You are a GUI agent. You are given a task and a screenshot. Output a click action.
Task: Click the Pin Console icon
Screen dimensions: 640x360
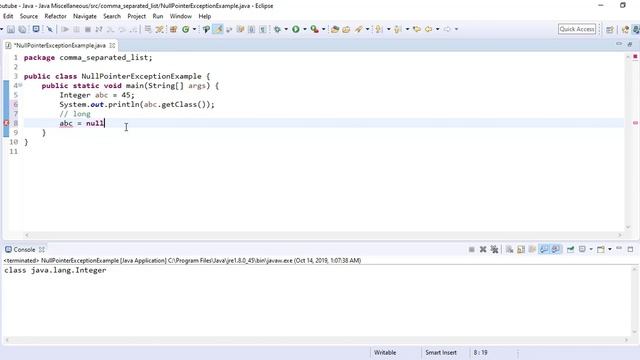[570, 249]
